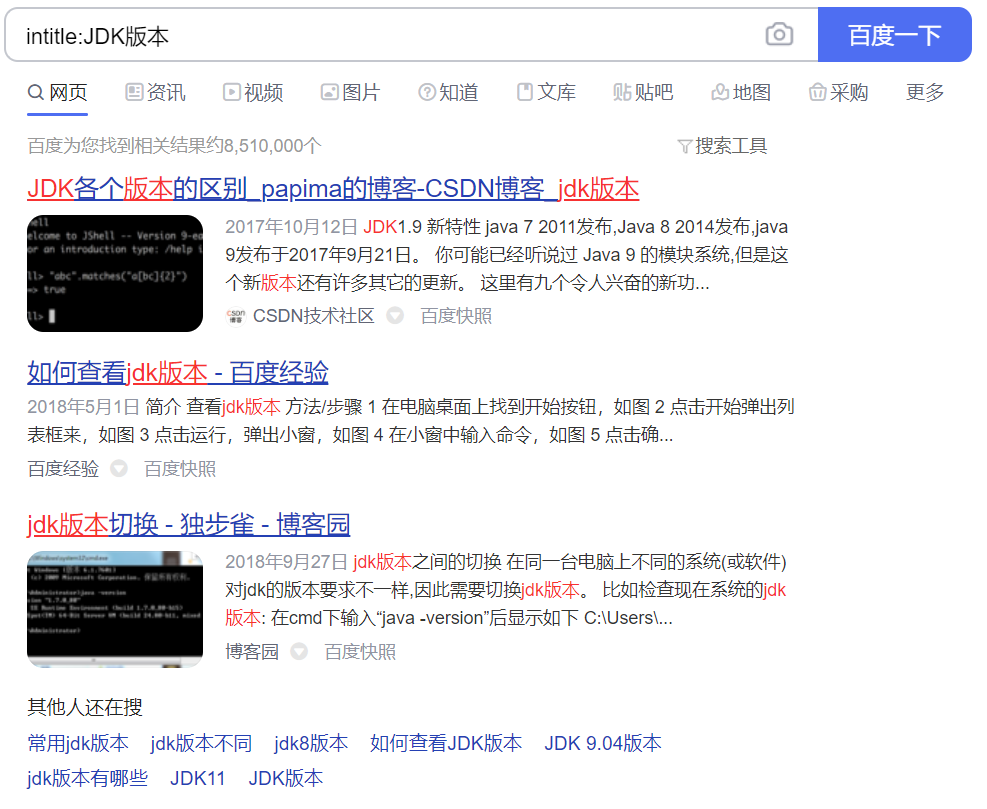Switch to the 贴吧 tab

[643, 93]
